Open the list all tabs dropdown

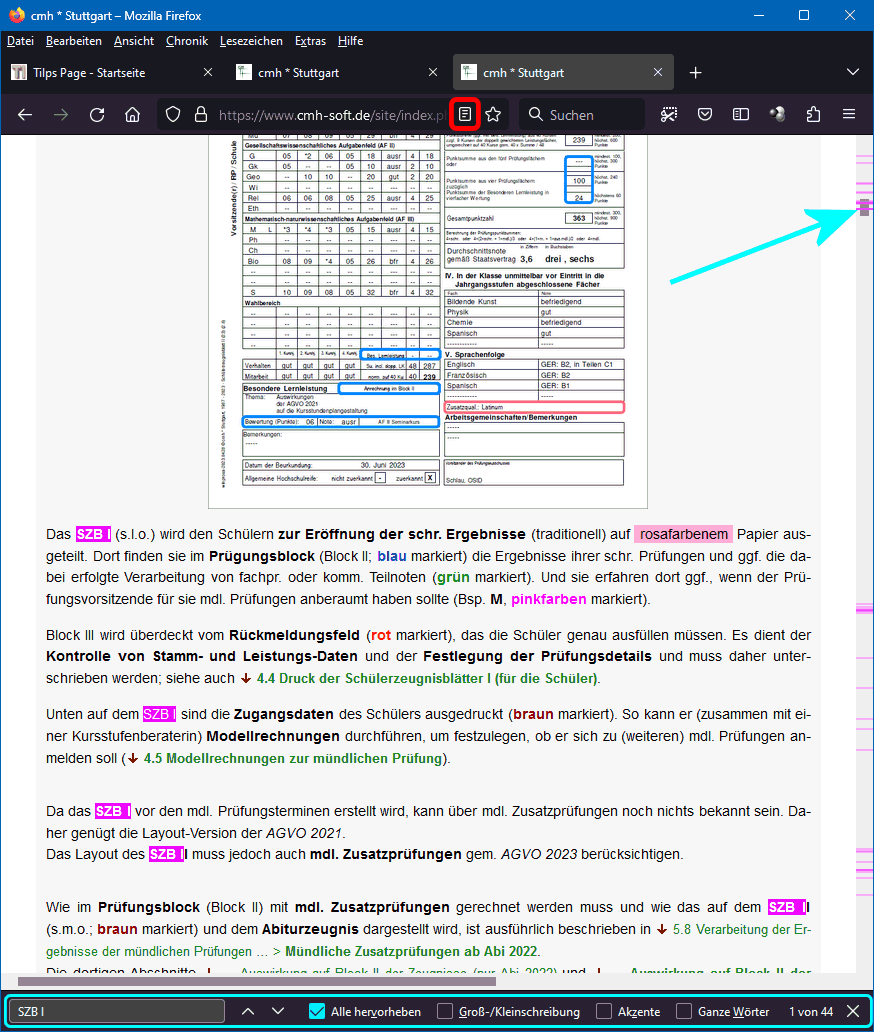pos(853,73)
